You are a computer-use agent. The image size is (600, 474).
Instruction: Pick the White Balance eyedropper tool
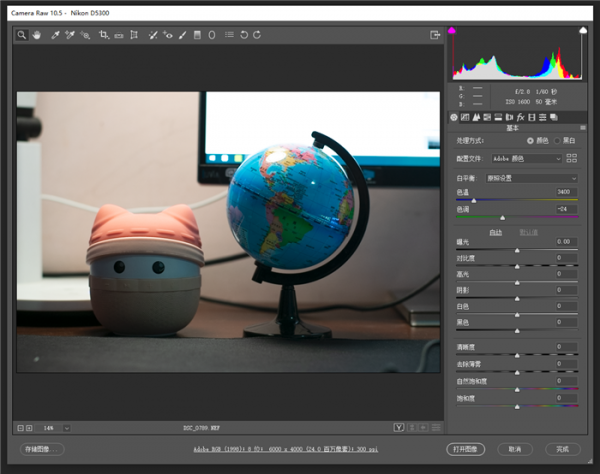[x=54, y=35]
